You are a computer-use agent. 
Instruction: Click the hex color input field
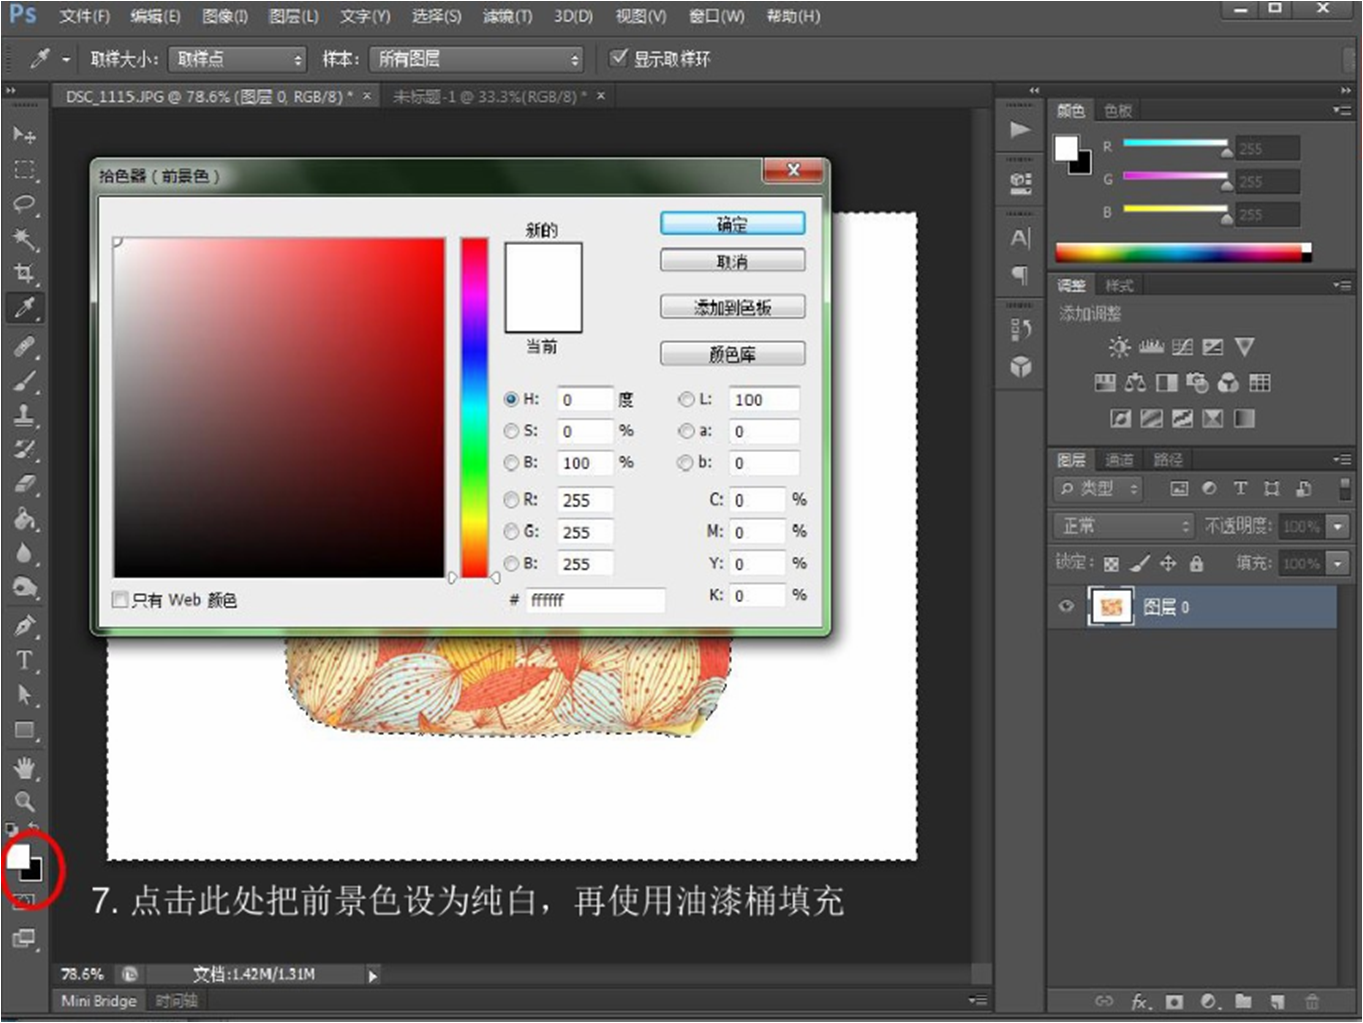[x=595, y=600]
